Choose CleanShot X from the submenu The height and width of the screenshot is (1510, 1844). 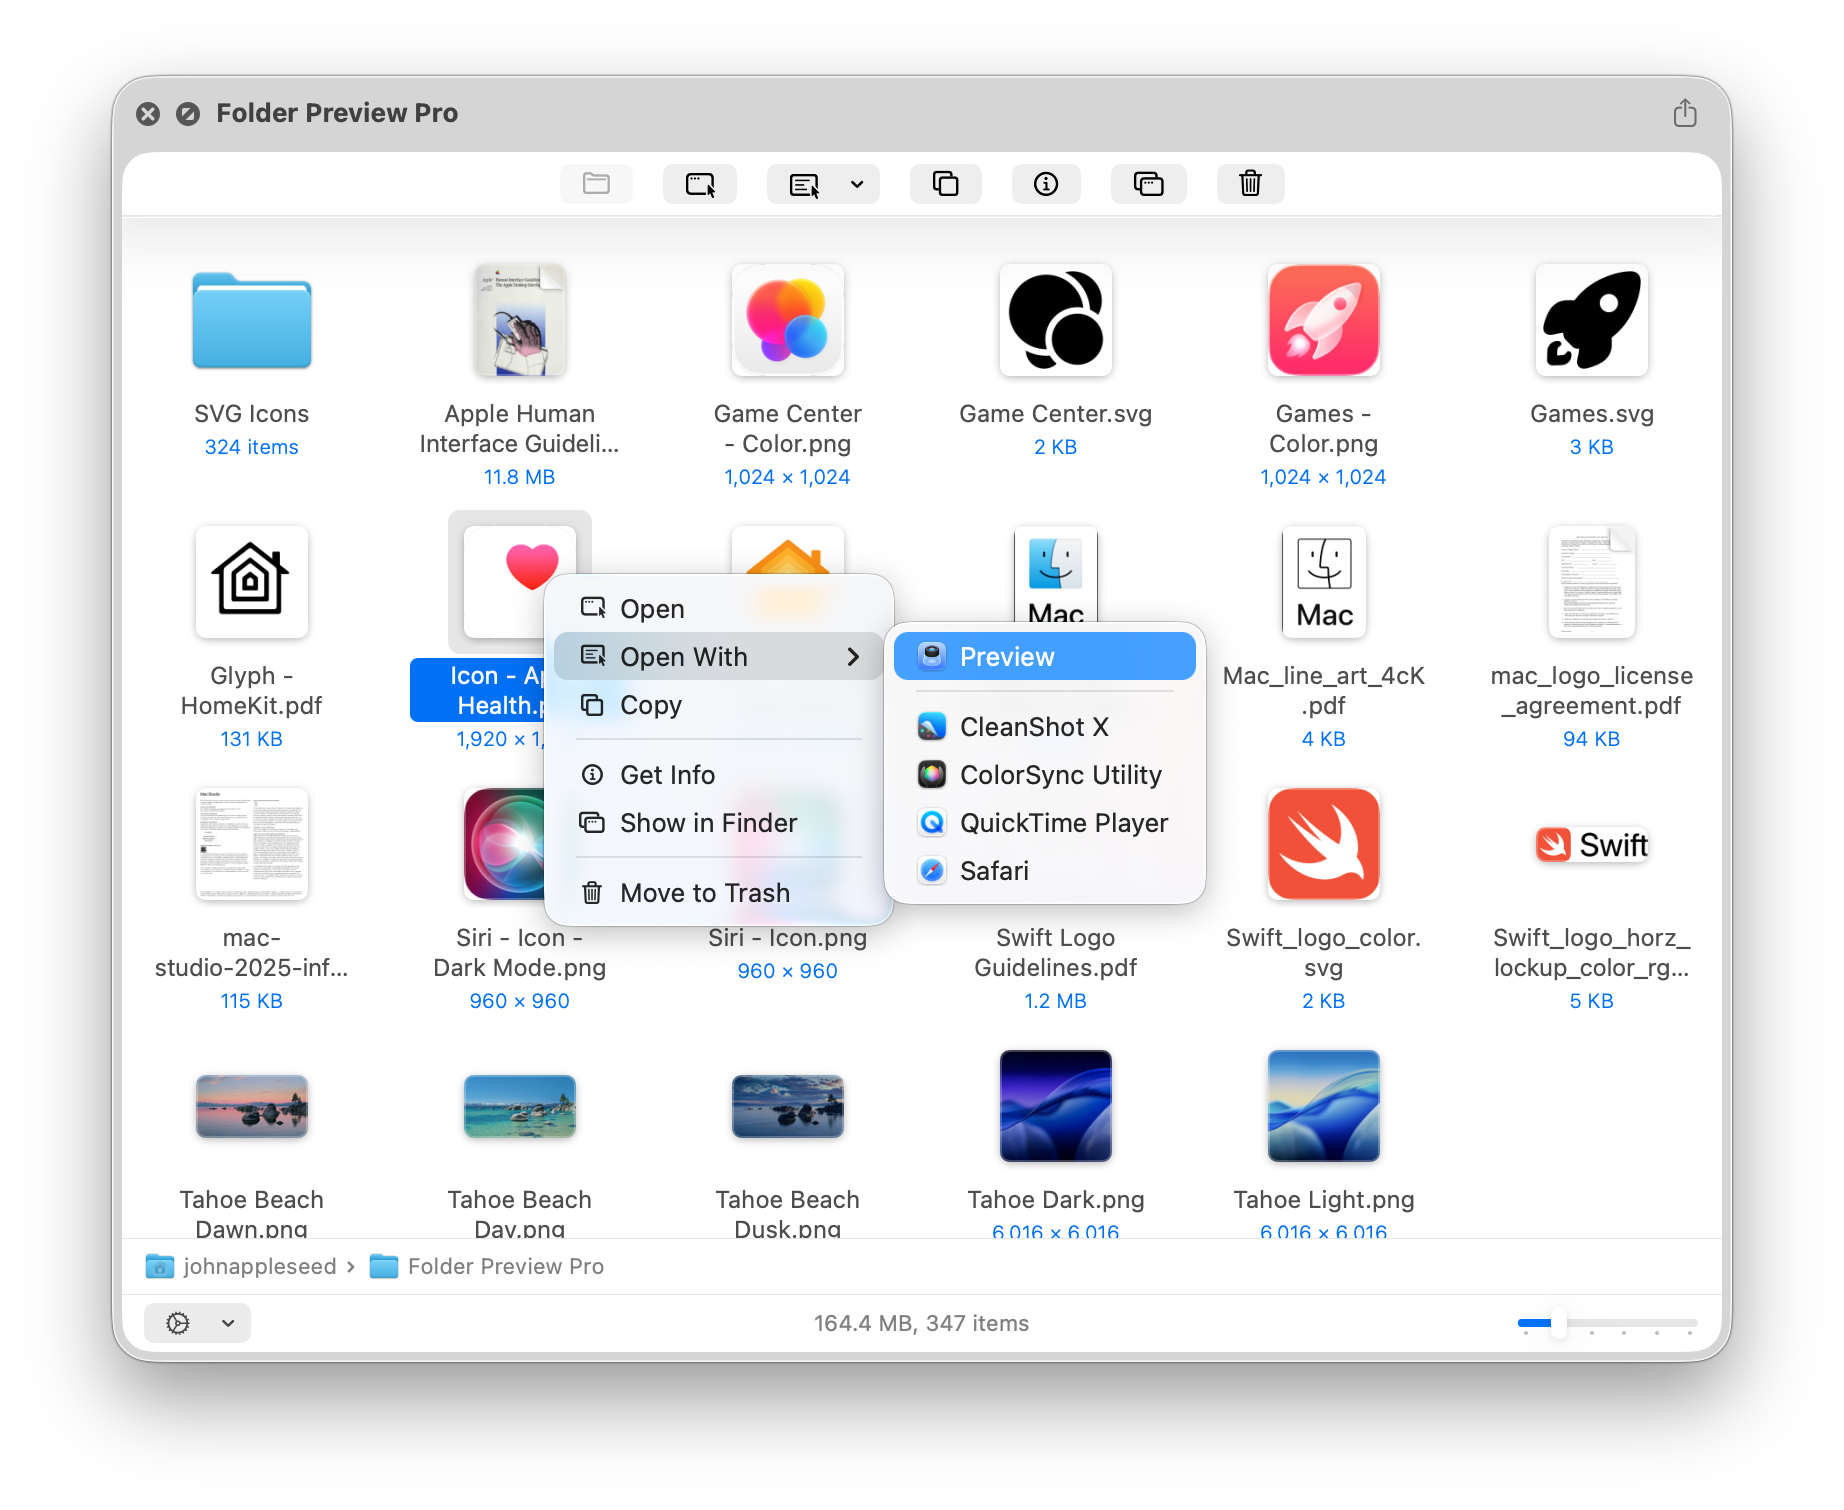(1033, 727)
